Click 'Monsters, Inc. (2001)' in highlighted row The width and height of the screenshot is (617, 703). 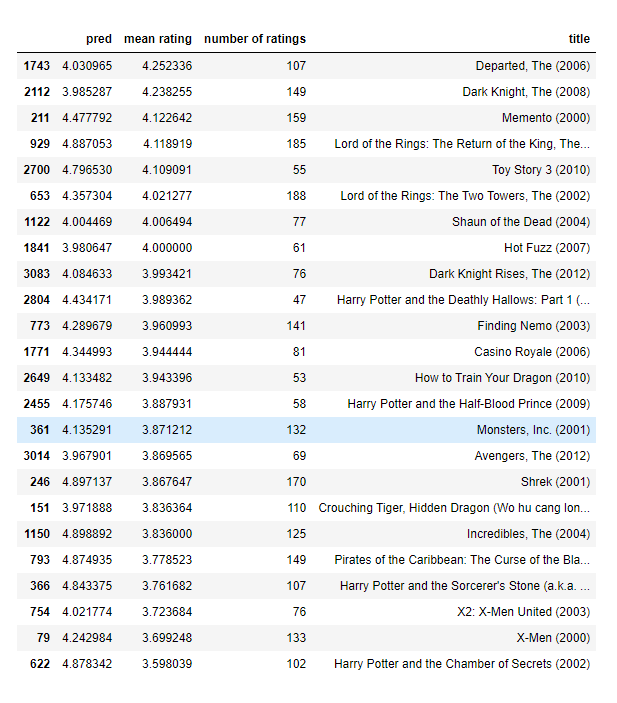(534, 430)
